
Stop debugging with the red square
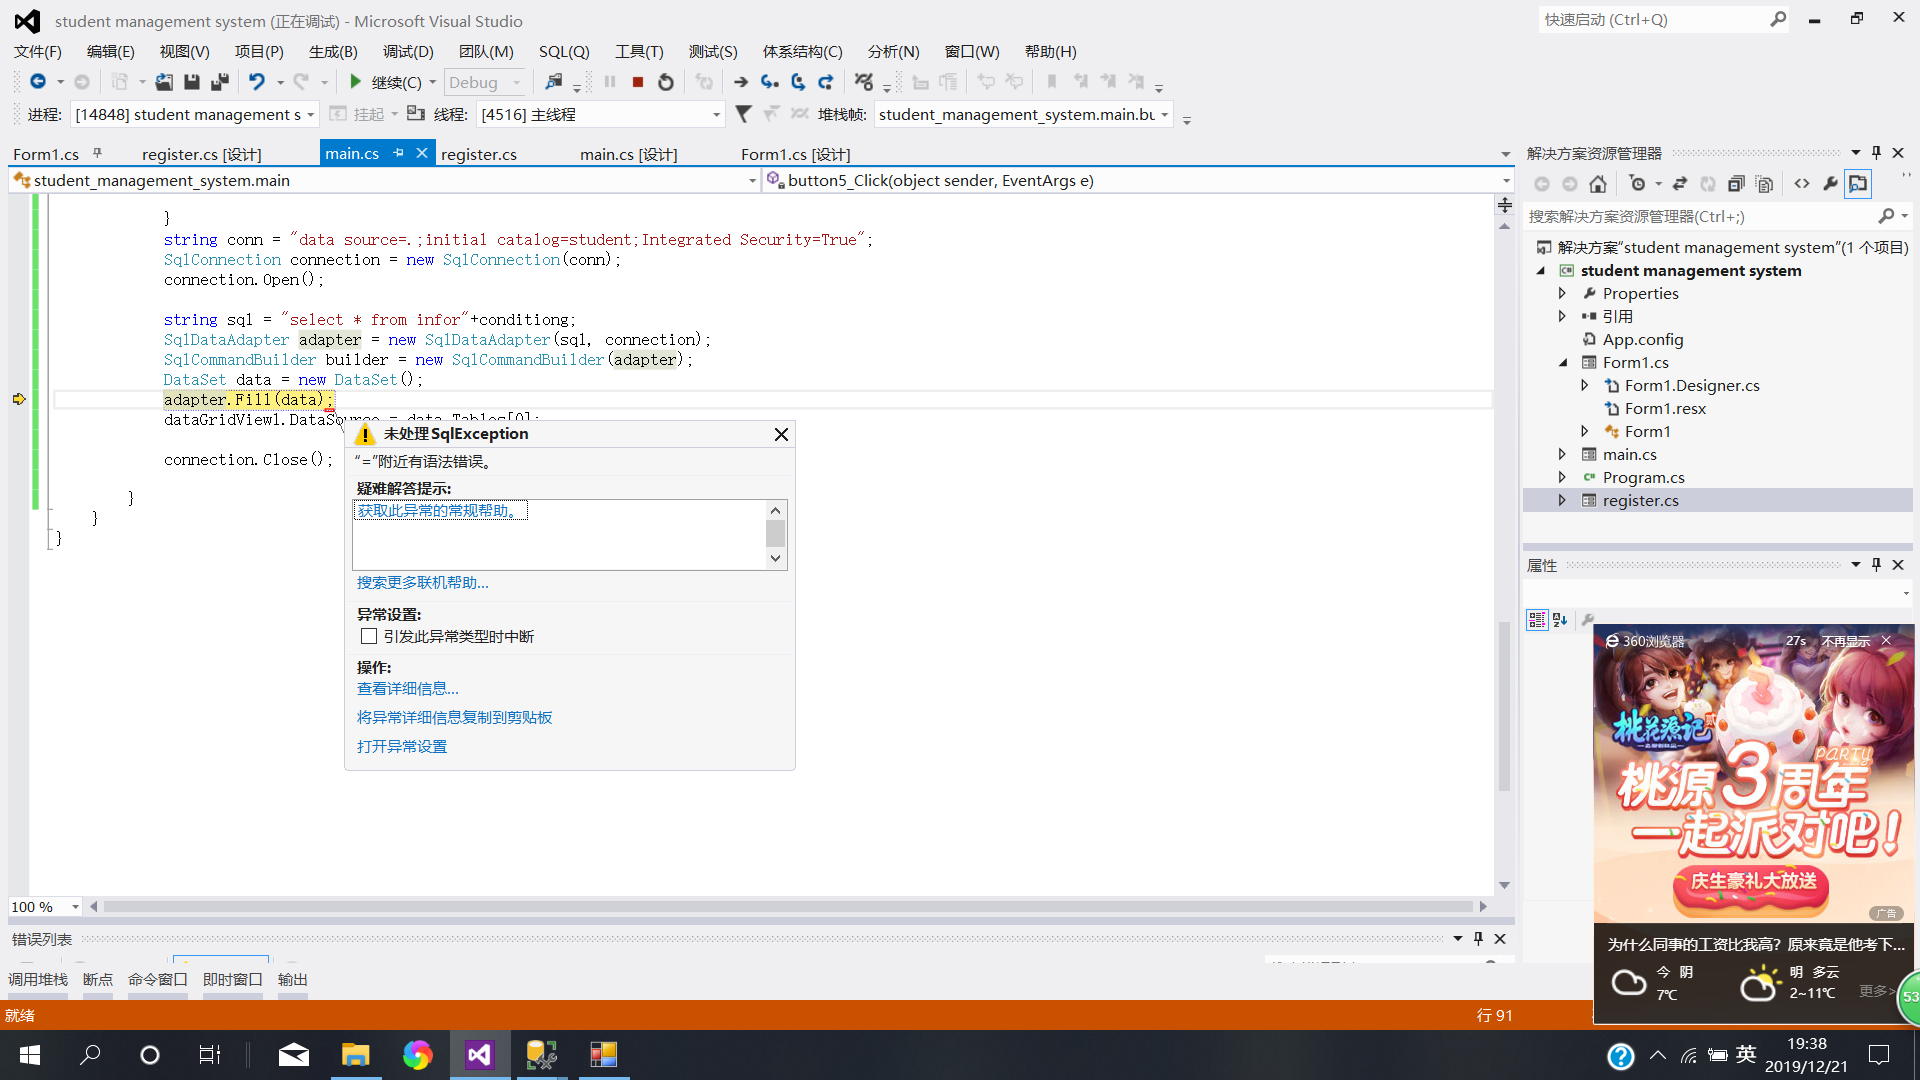click(x=638, y=82)
